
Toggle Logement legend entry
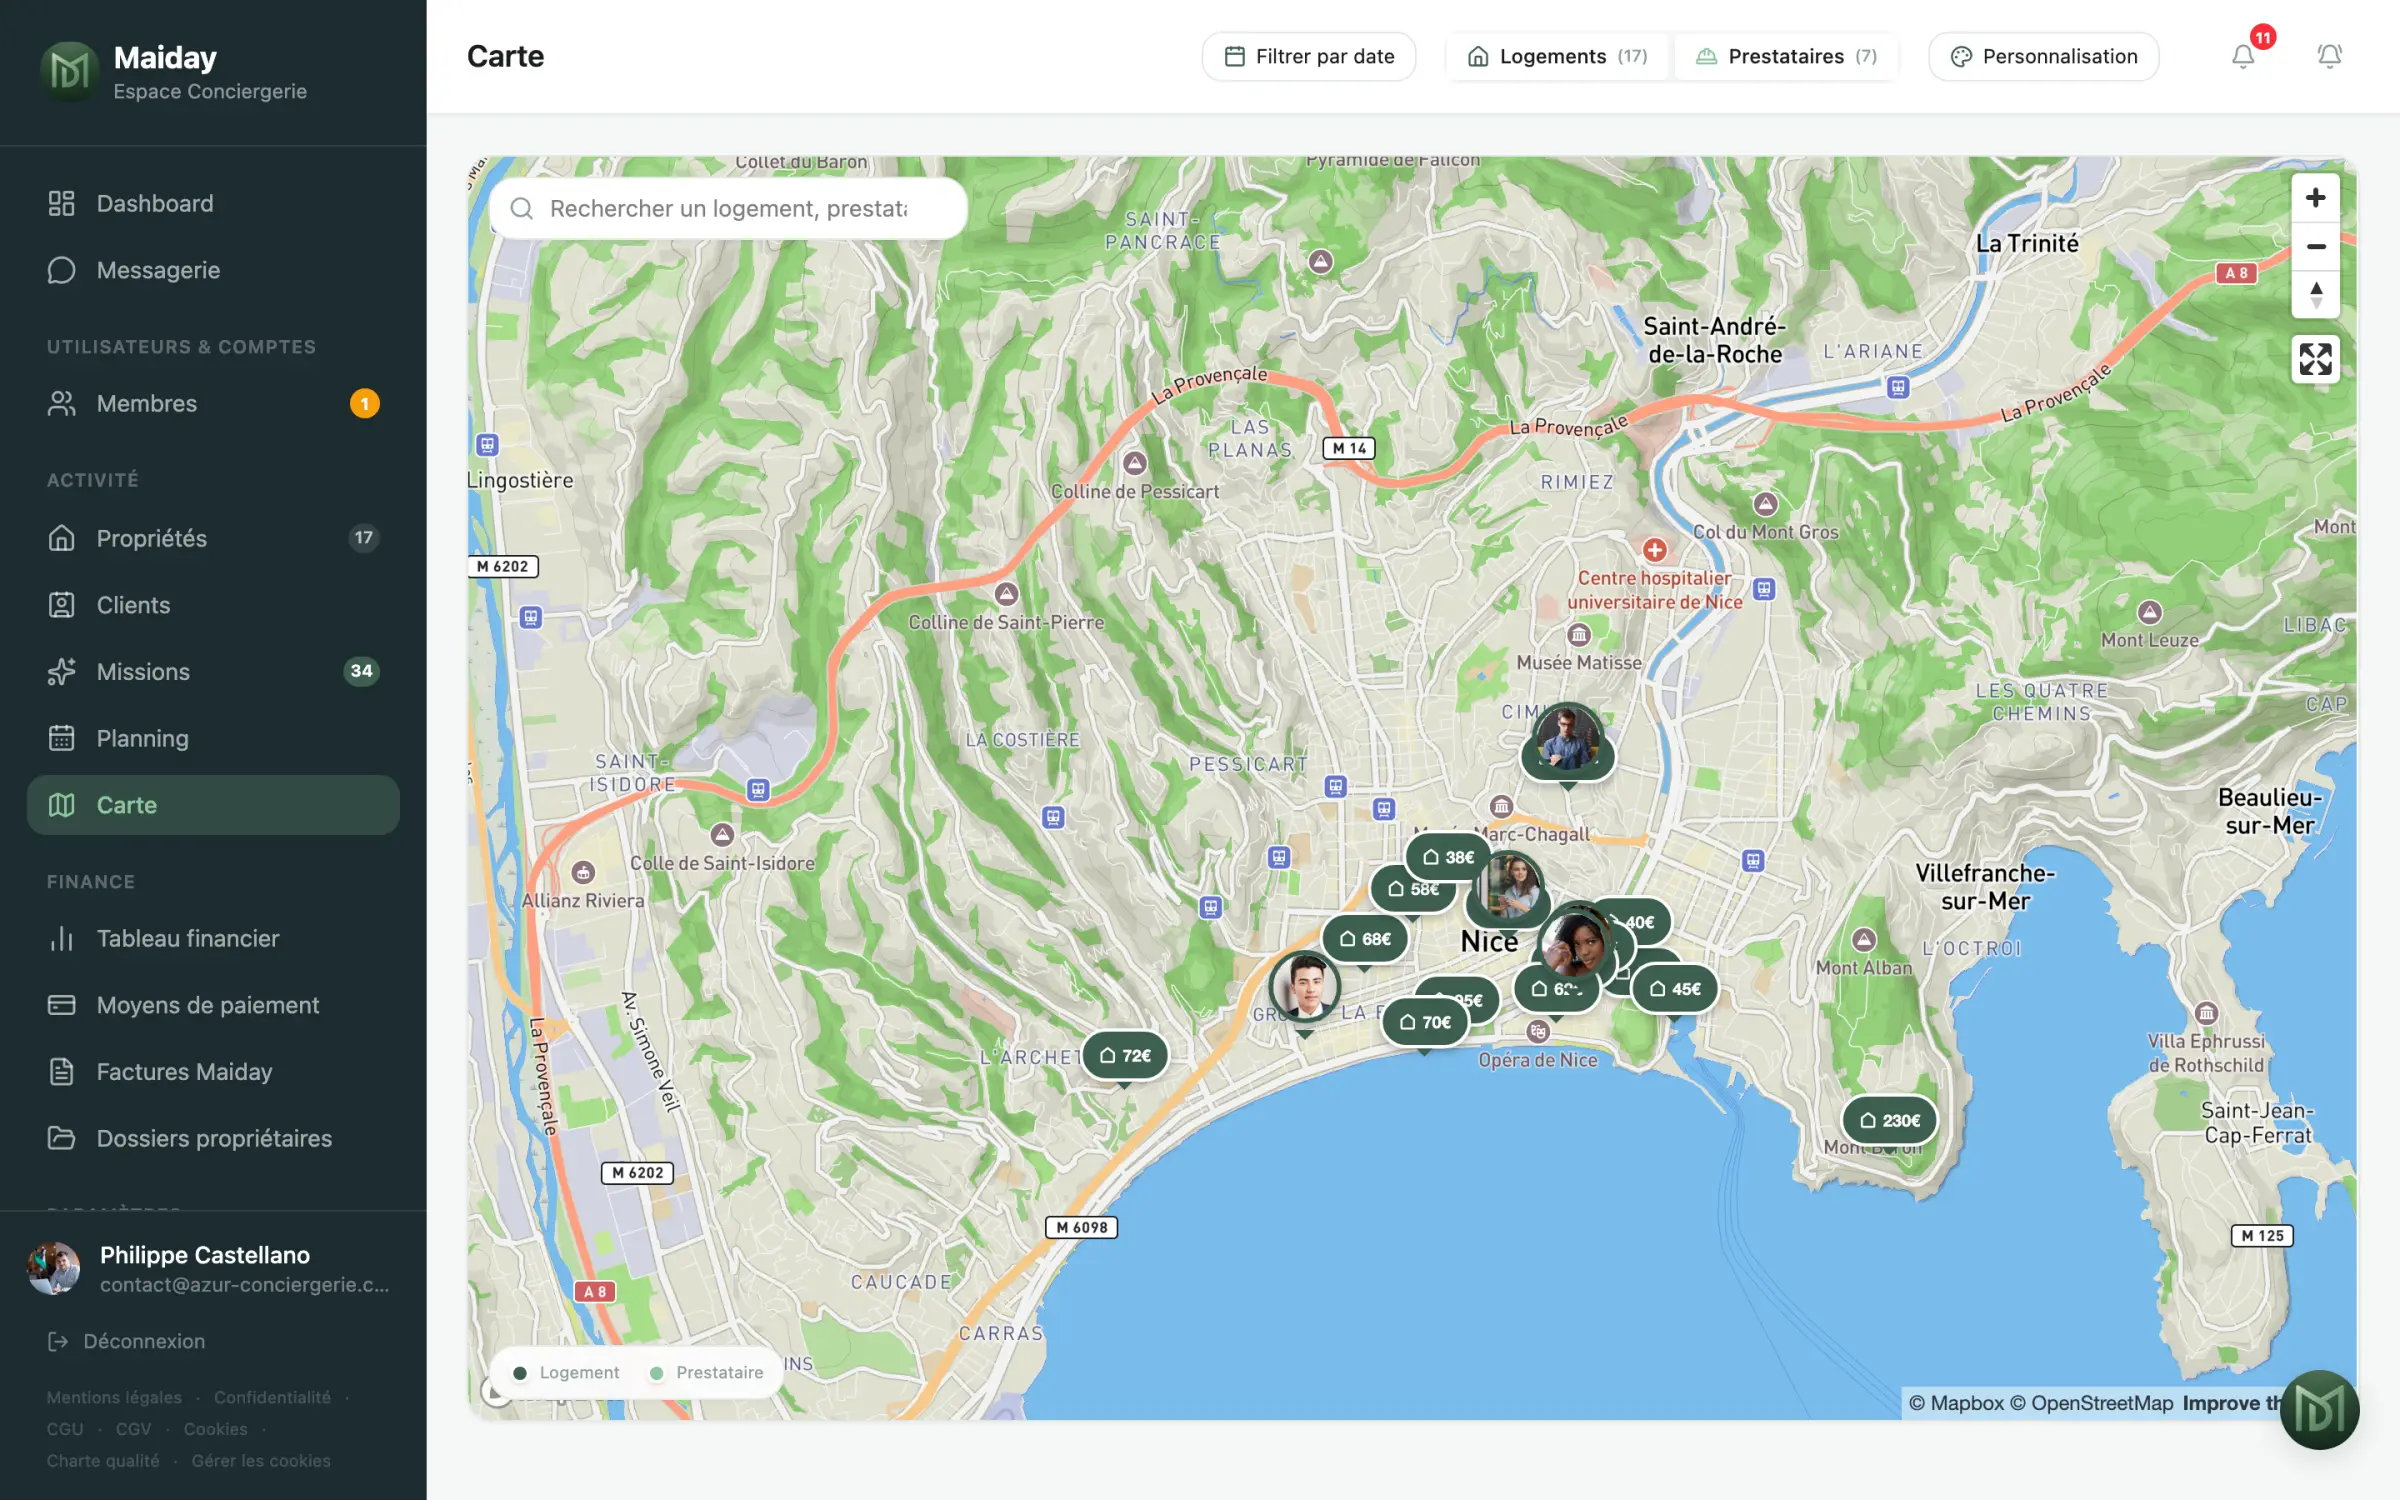[x=566, y=1372]
